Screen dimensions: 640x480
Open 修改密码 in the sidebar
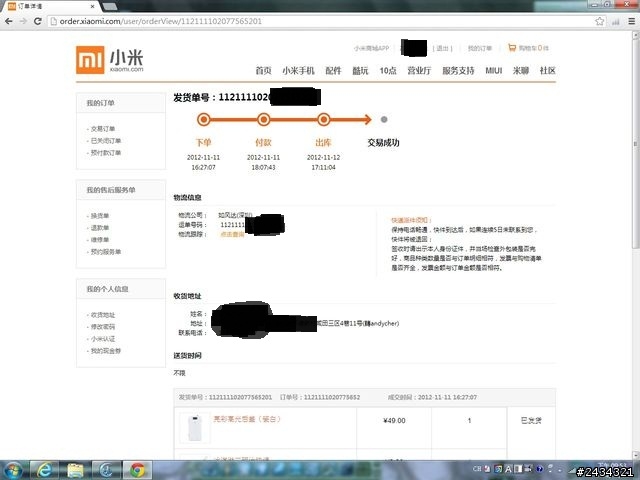click(x=102, y=327)
